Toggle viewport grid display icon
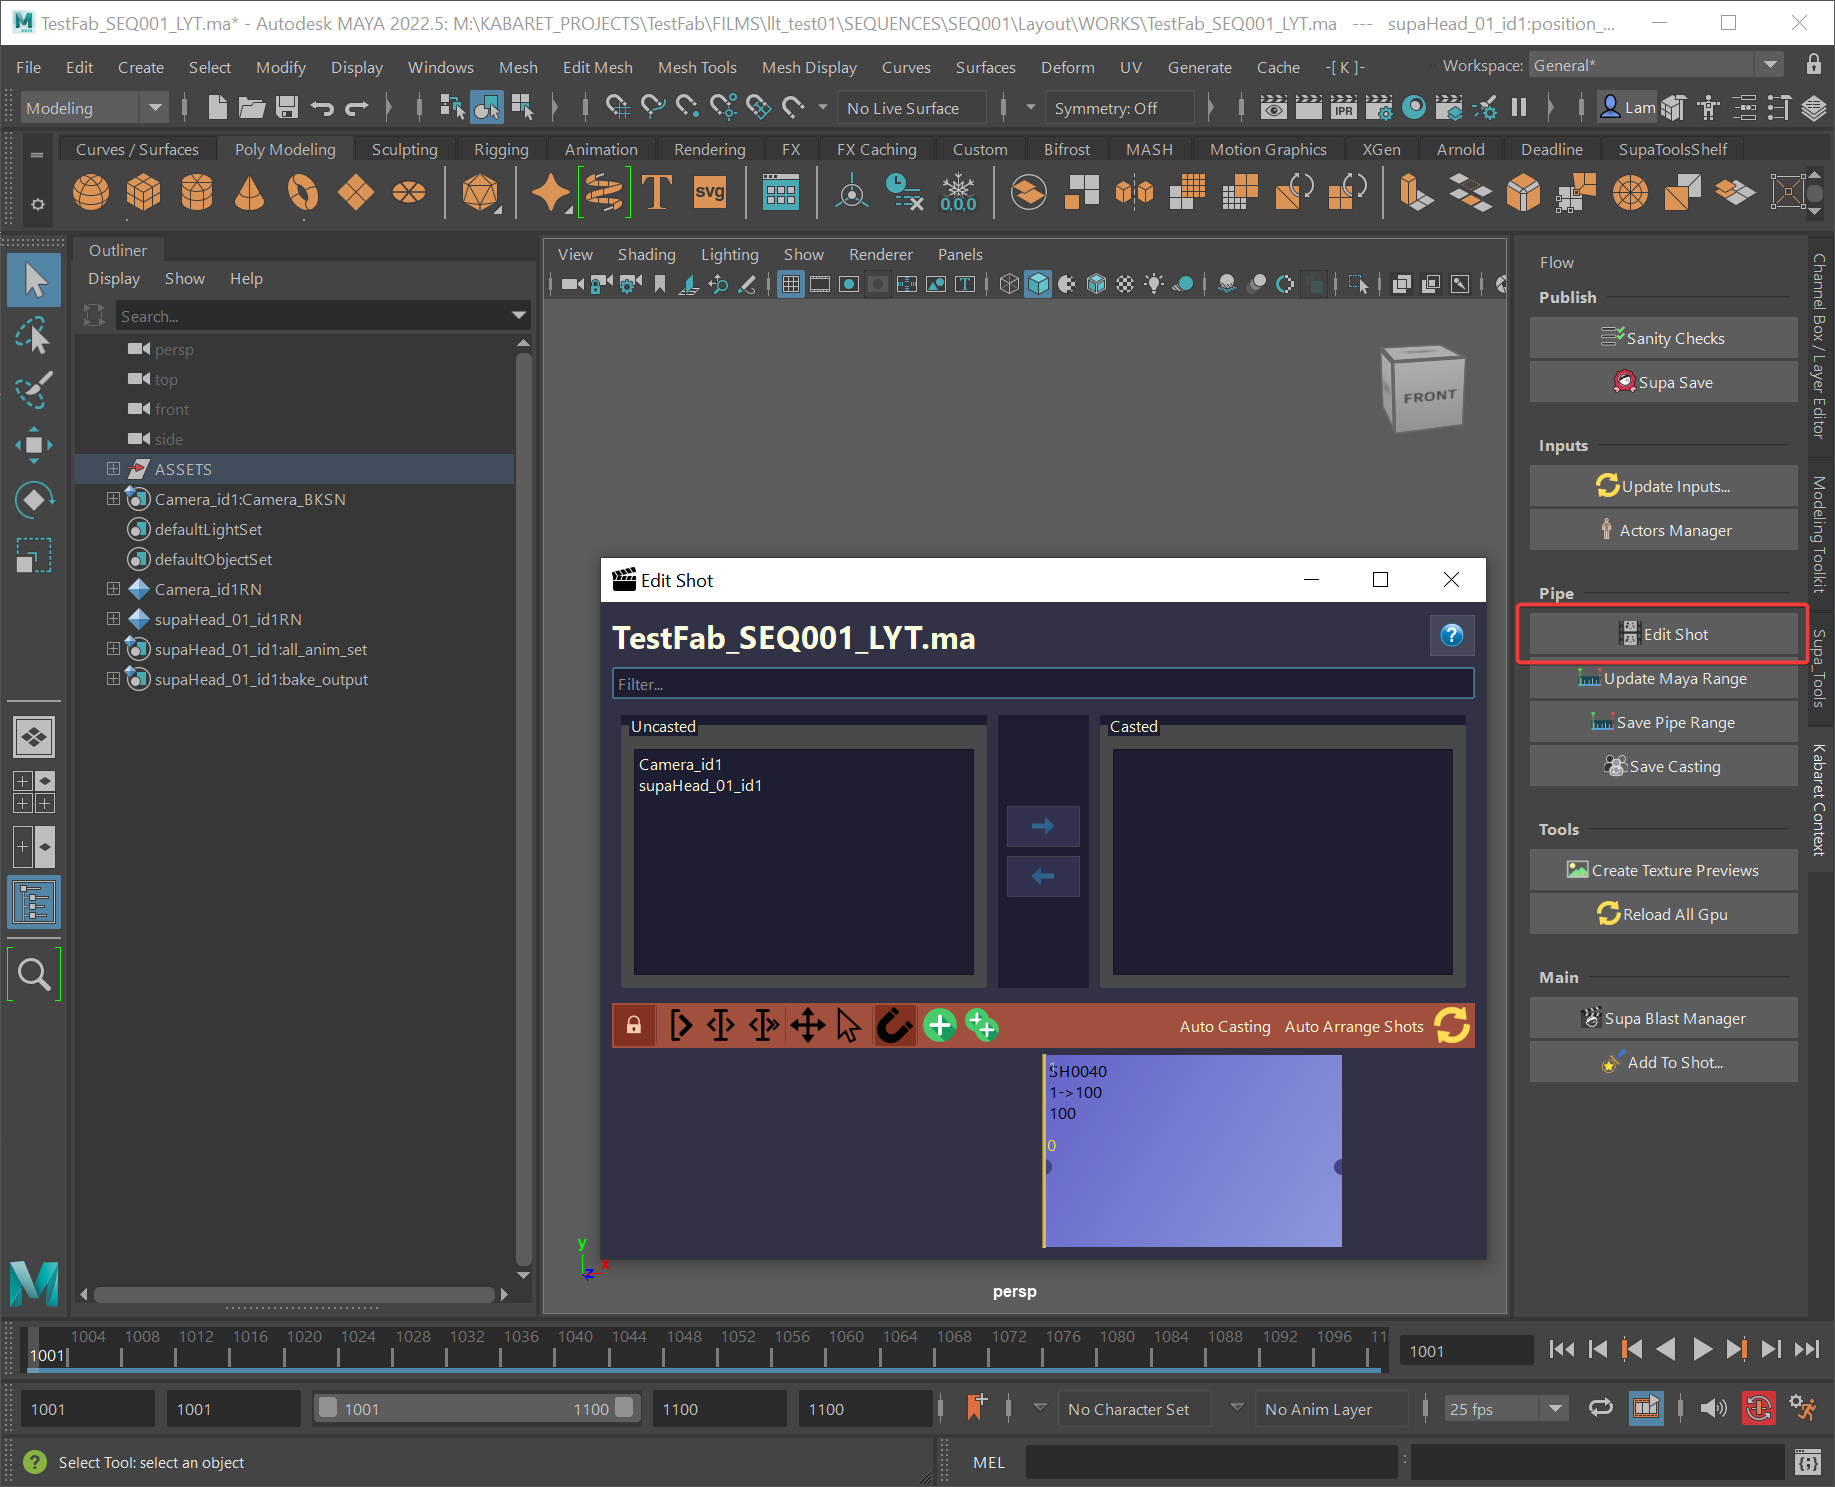1835x1487 pixels. coord(791,284)
